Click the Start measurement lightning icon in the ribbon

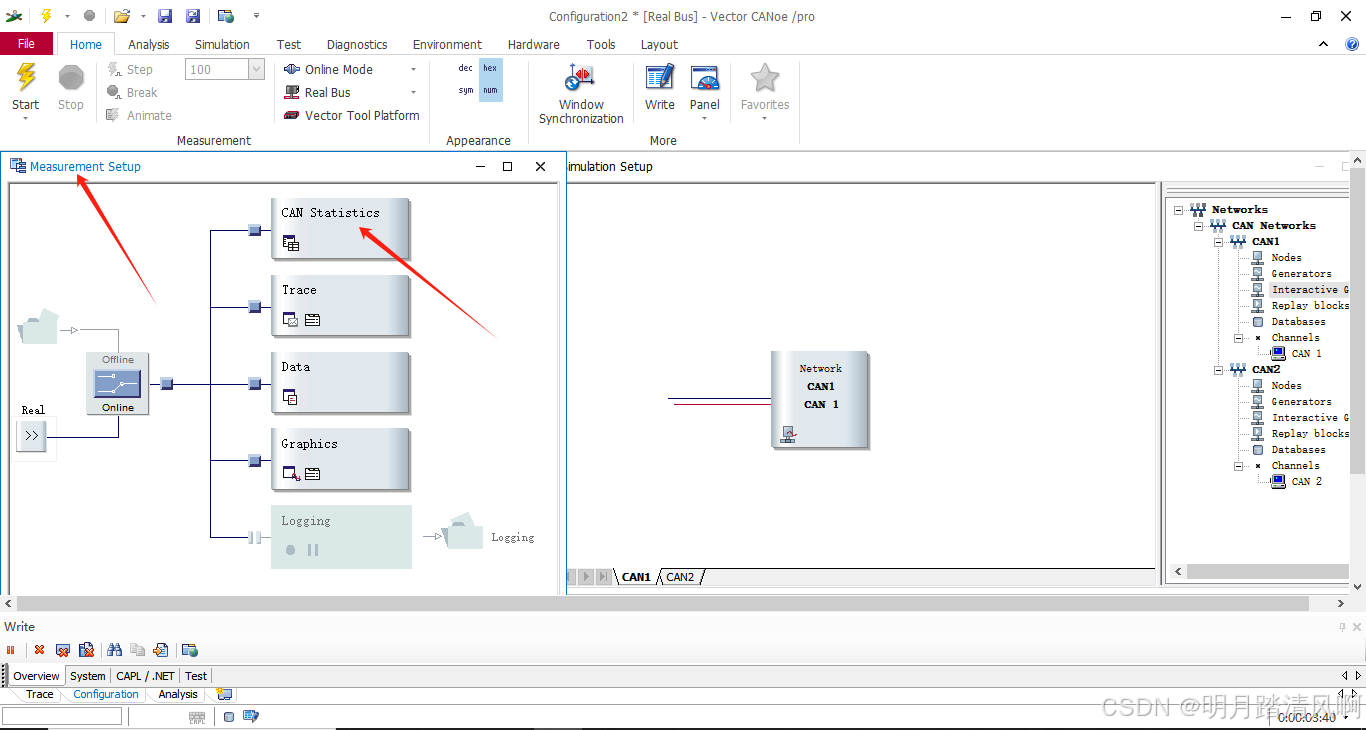[x=26, y=78]
